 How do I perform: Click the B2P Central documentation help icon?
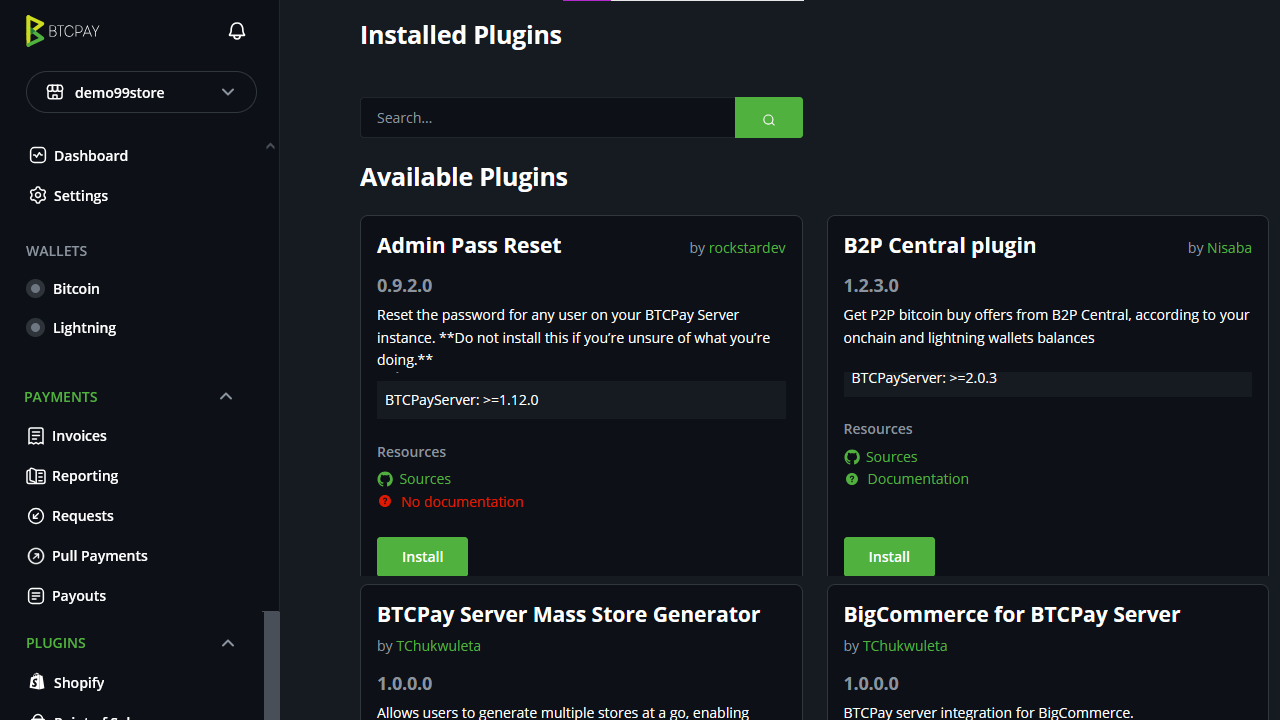pos(852,479)
